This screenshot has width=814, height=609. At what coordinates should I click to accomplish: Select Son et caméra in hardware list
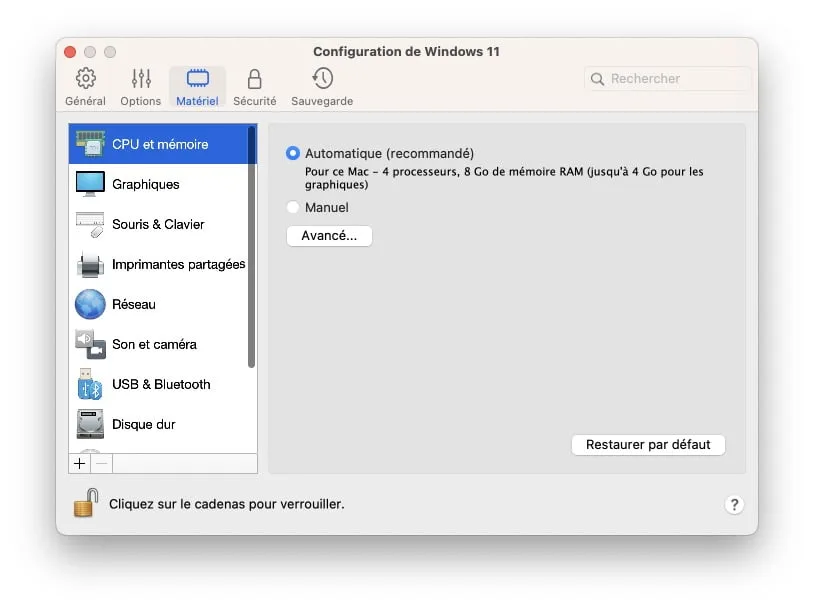pos(162,344)
